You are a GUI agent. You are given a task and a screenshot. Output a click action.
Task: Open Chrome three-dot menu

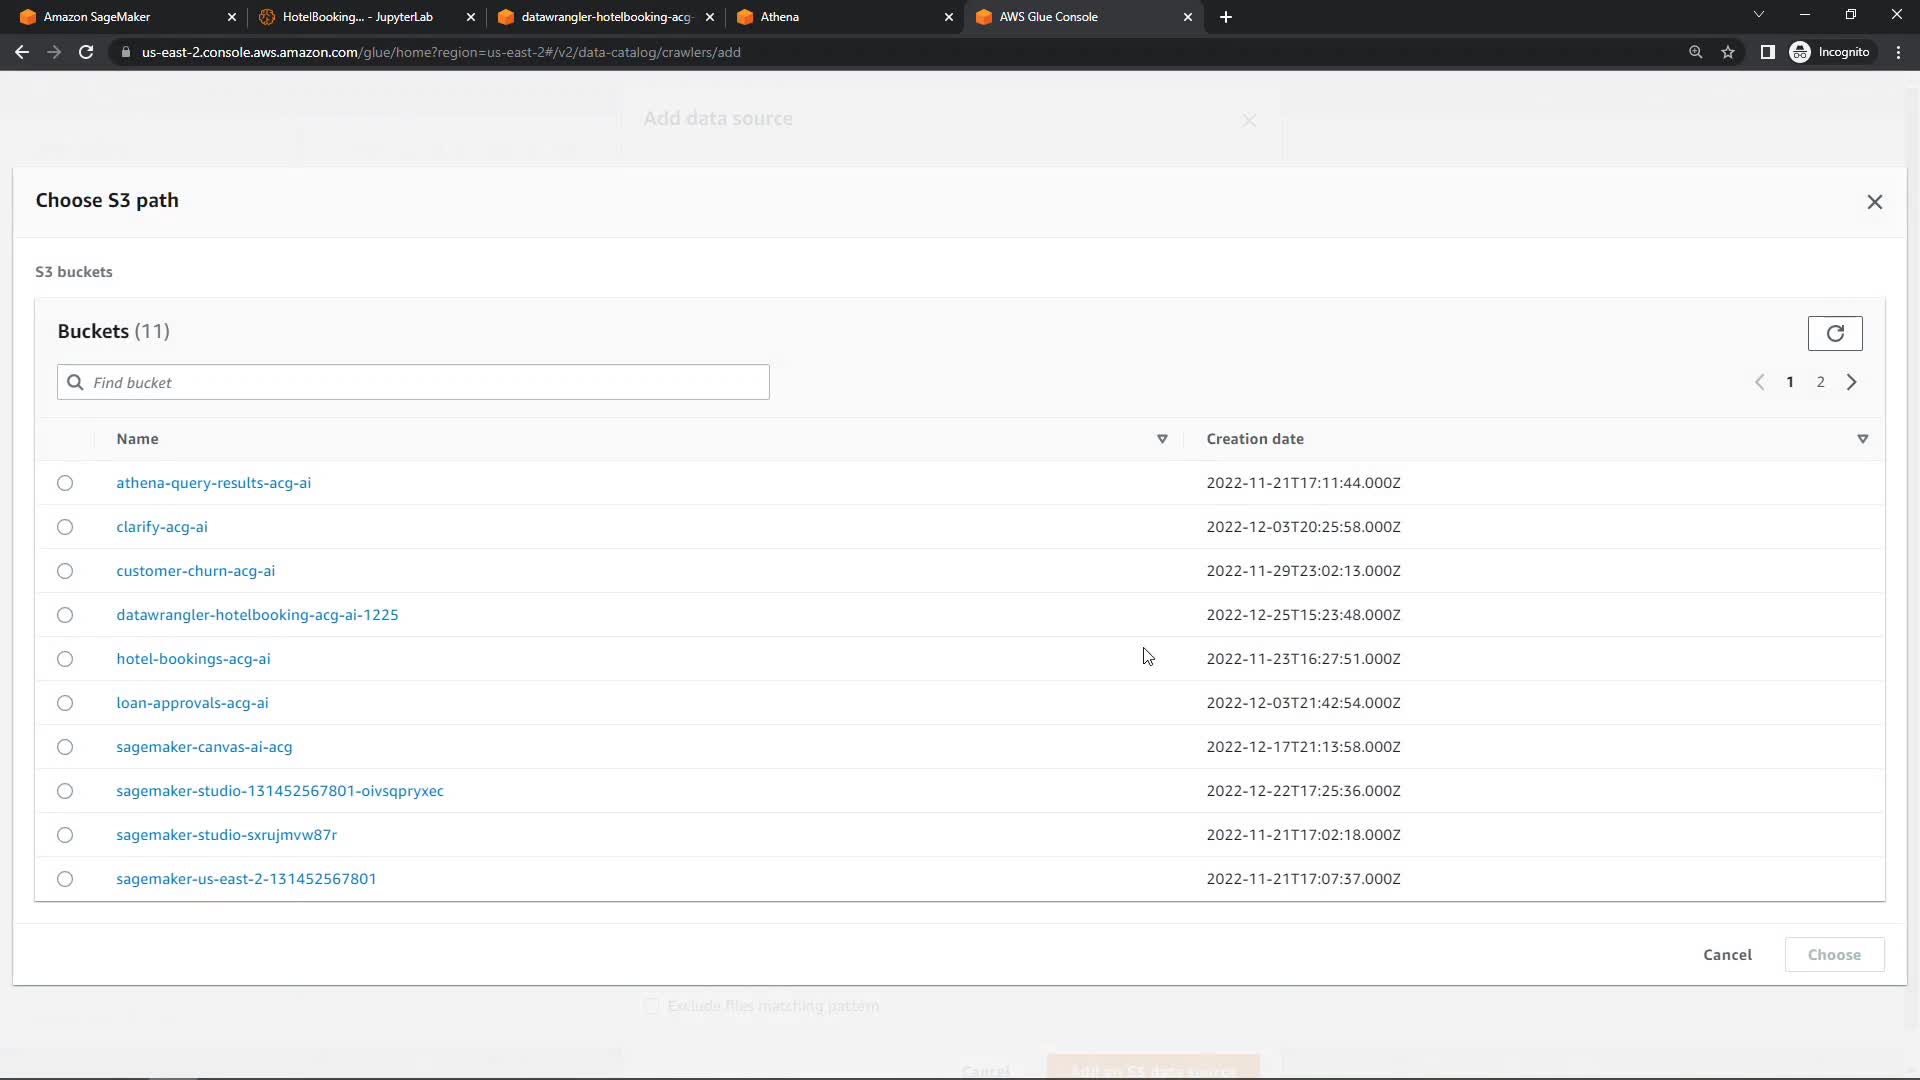pyautogui.click(x=1898, y=52)
